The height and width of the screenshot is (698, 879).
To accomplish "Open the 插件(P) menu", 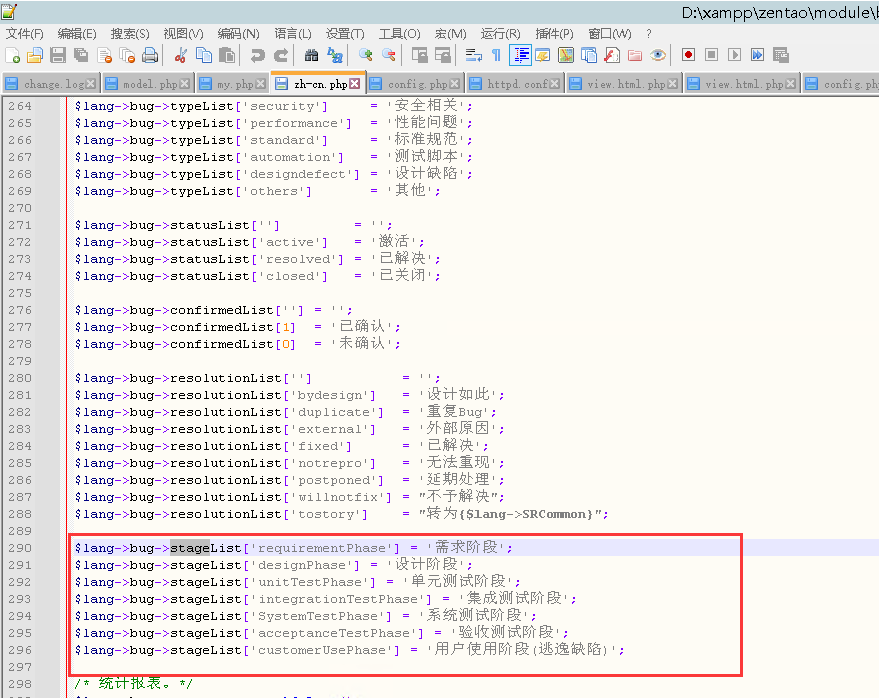I will 553,33.
